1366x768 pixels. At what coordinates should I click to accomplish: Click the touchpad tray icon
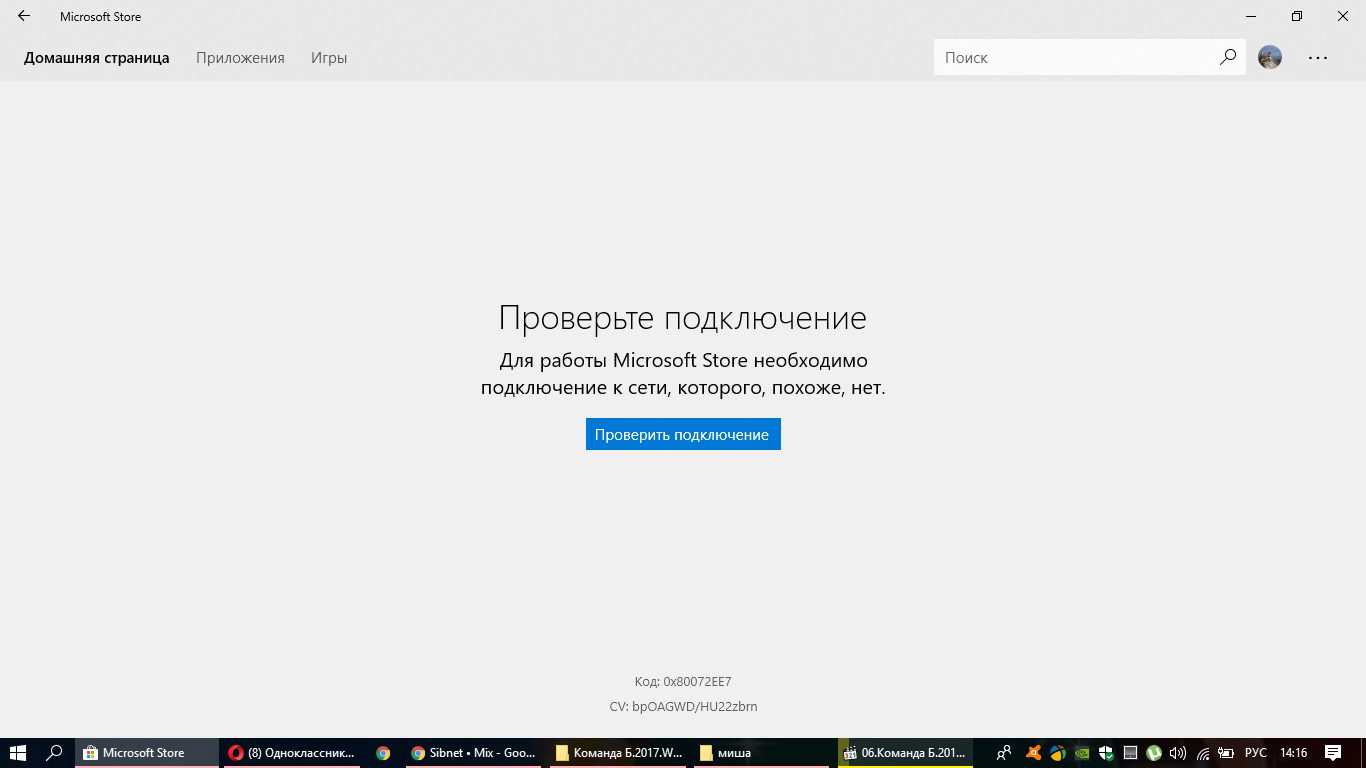pyautogui.click(x=1130, y=752)
